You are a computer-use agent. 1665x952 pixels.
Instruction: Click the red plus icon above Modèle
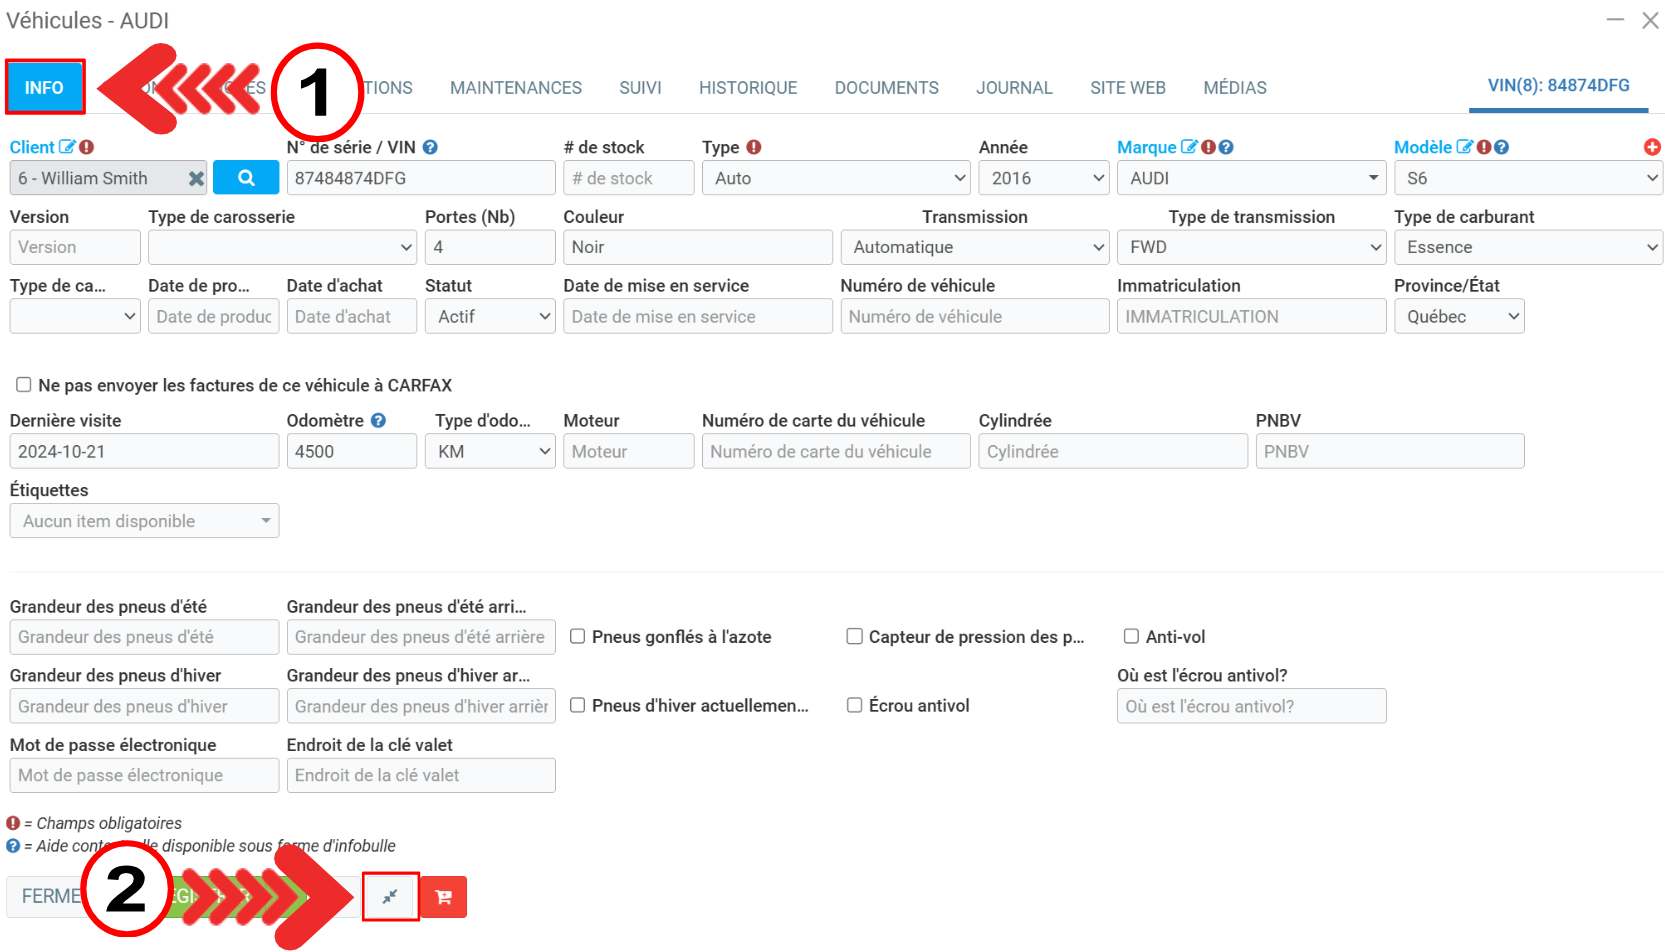[1652, 147]
